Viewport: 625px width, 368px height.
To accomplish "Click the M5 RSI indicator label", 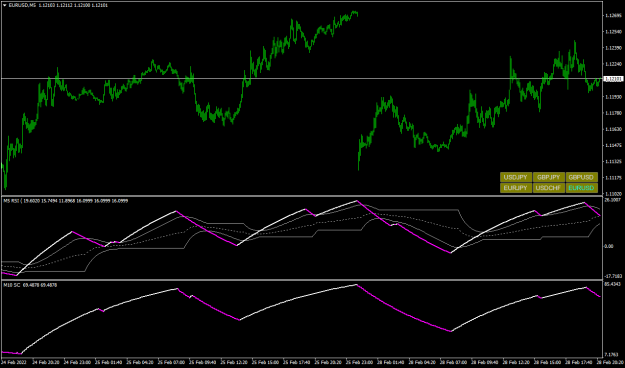I will 11,201.
